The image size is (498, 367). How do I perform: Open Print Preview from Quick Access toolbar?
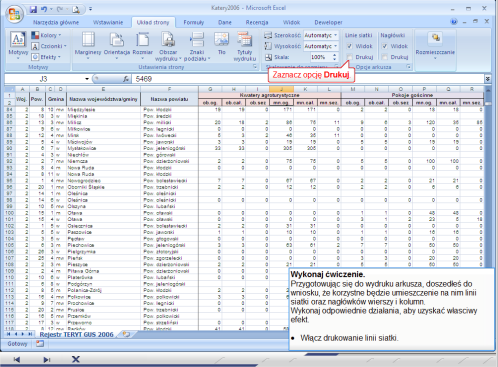coord(76,9)
